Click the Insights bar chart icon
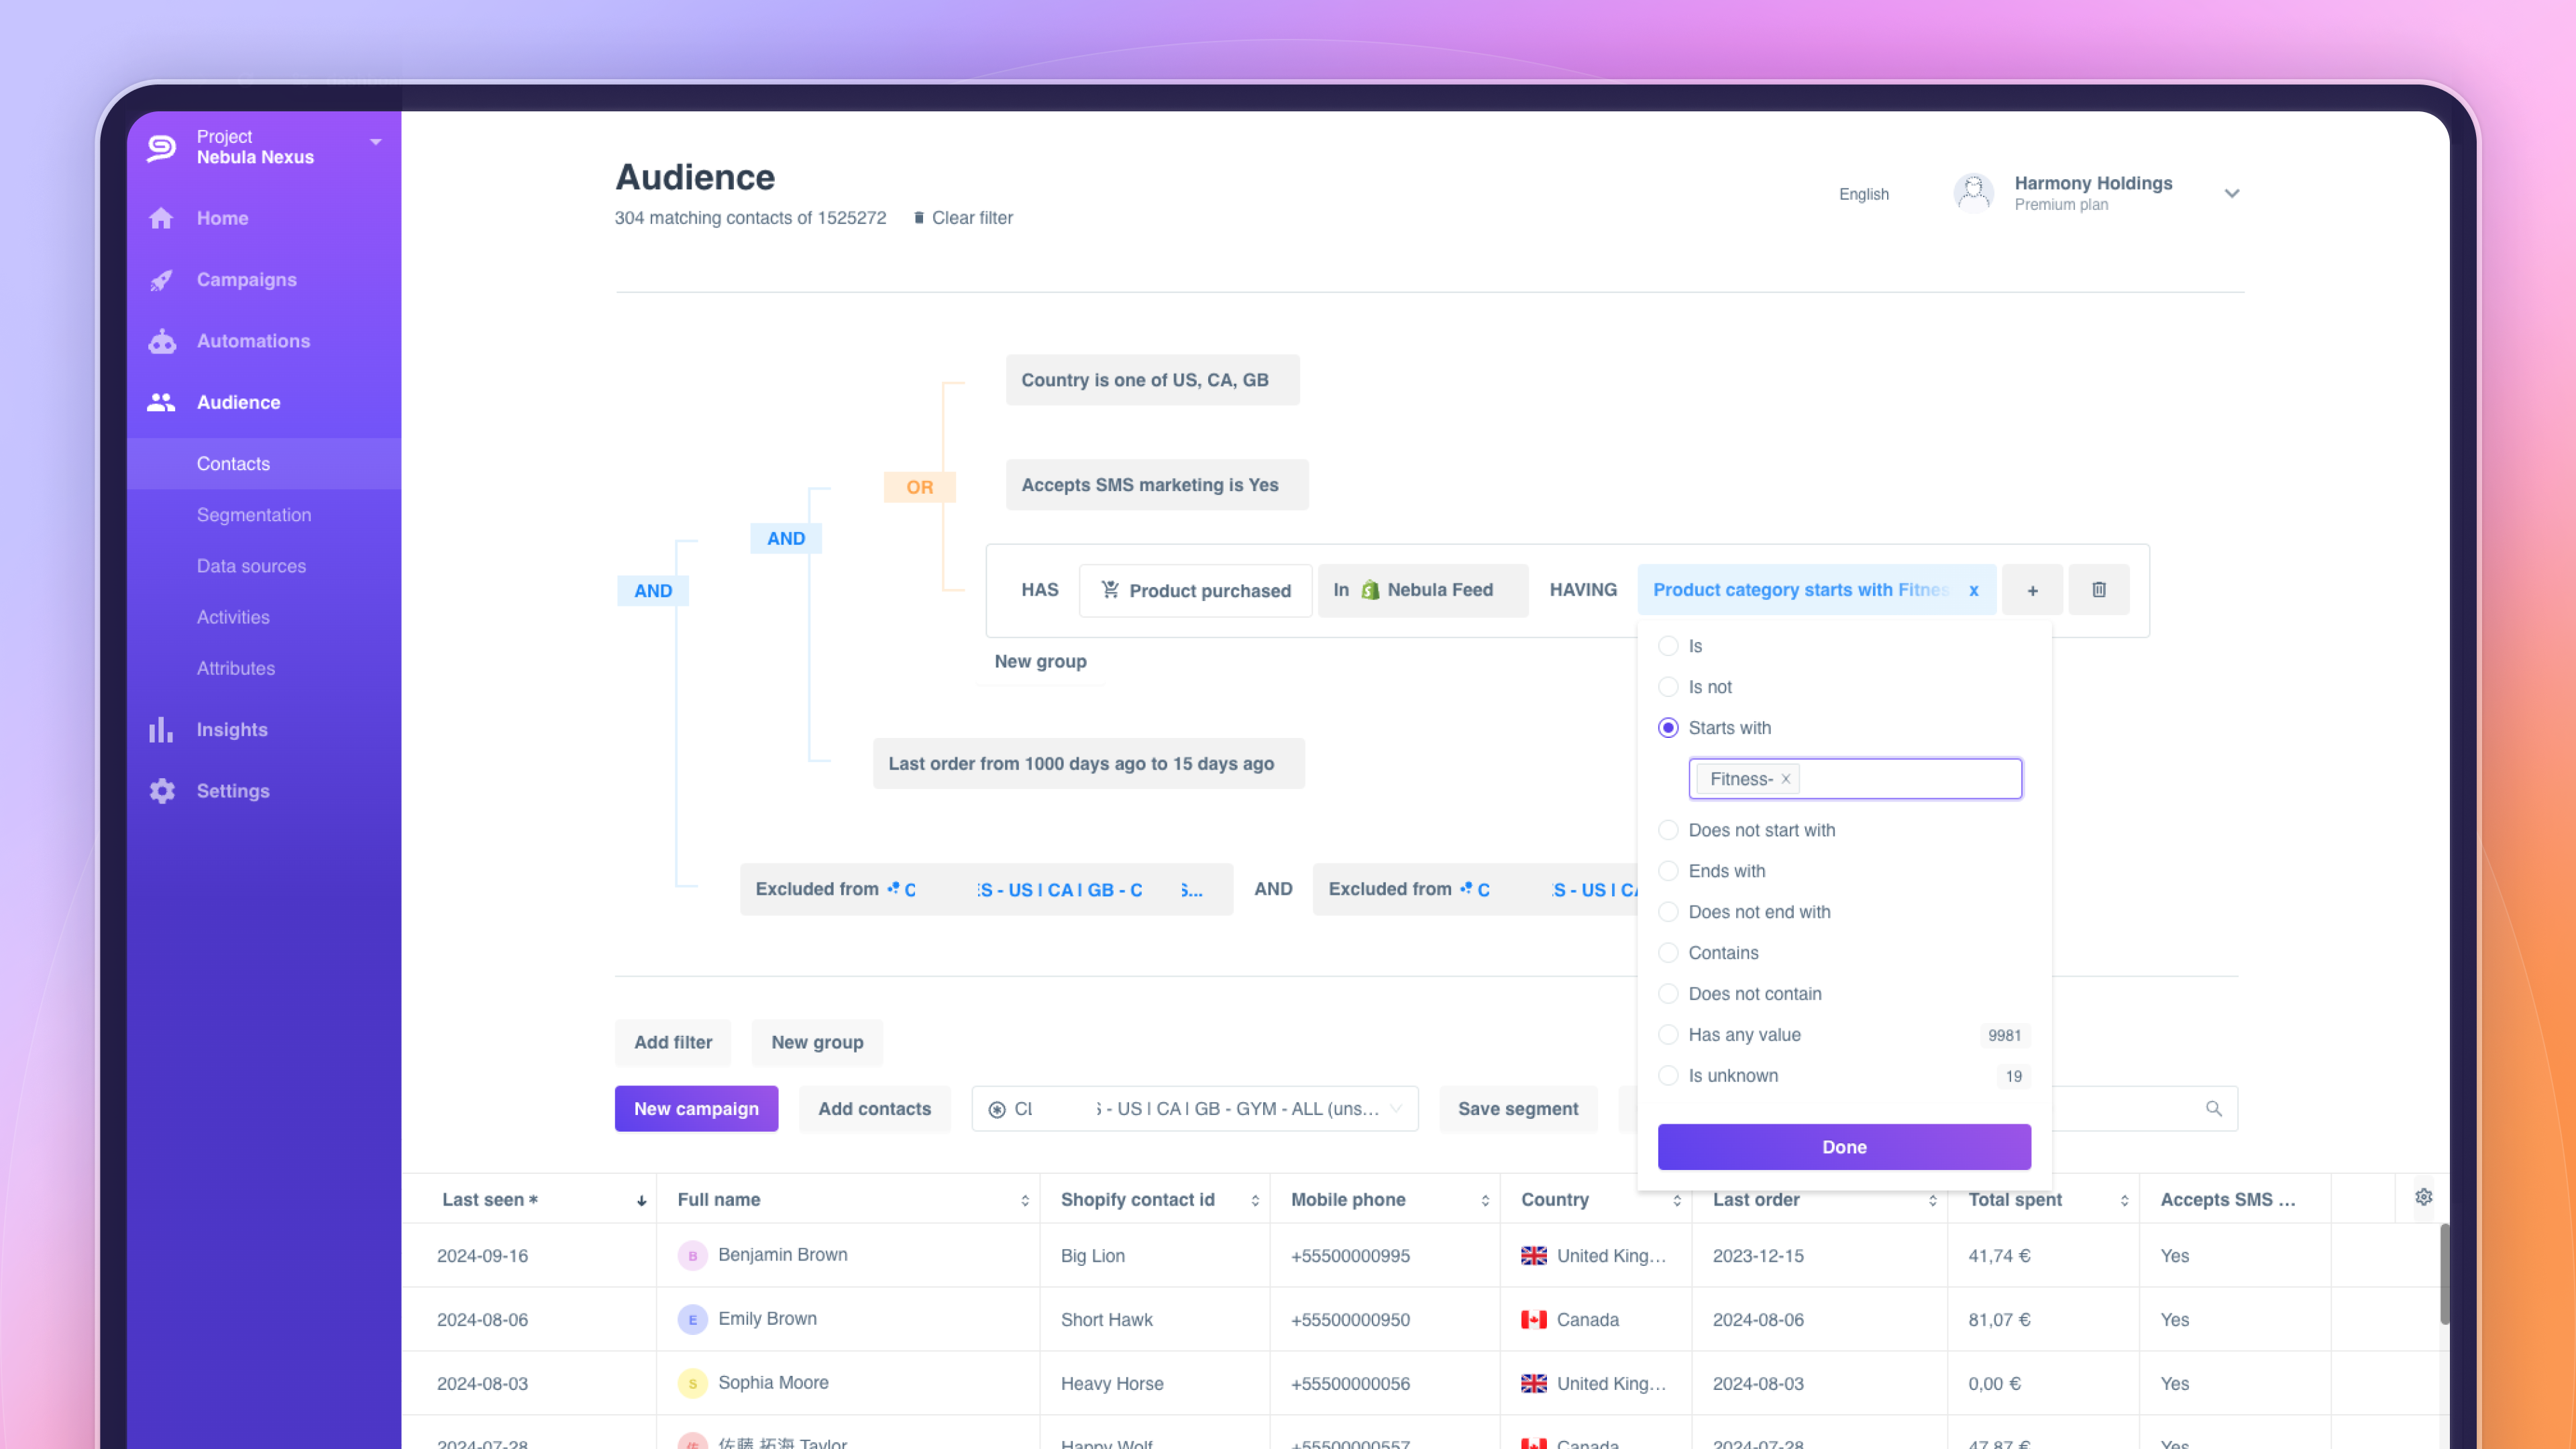 click(x=161, y=730)
